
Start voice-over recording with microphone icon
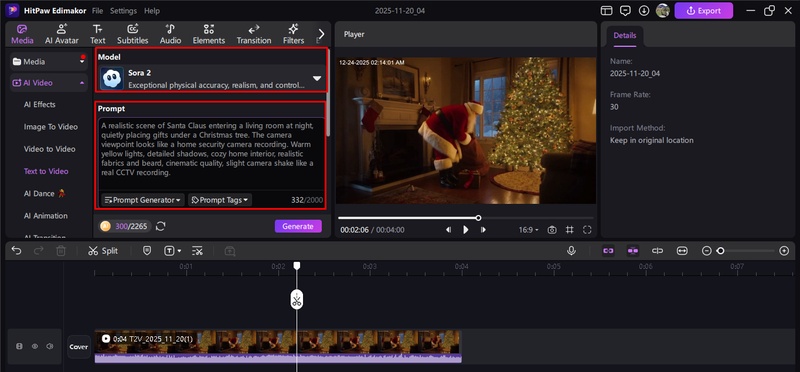[x=571, y=251]
